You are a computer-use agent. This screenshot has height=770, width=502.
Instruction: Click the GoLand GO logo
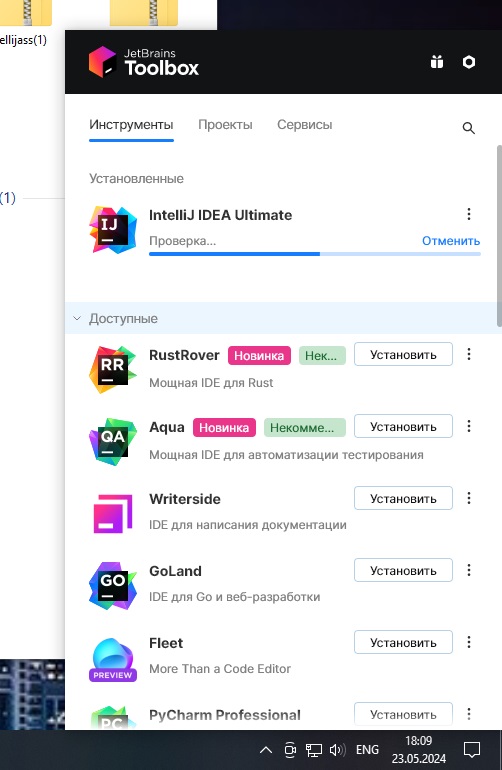click(x=113, y=585)
